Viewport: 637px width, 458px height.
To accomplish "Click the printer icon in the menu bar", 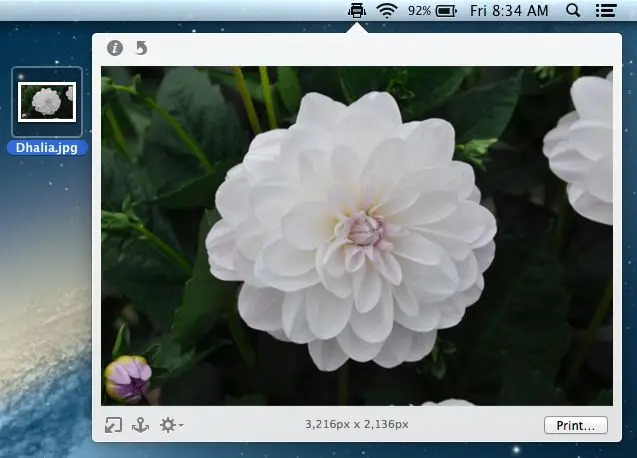I will [x=357, y=10].
